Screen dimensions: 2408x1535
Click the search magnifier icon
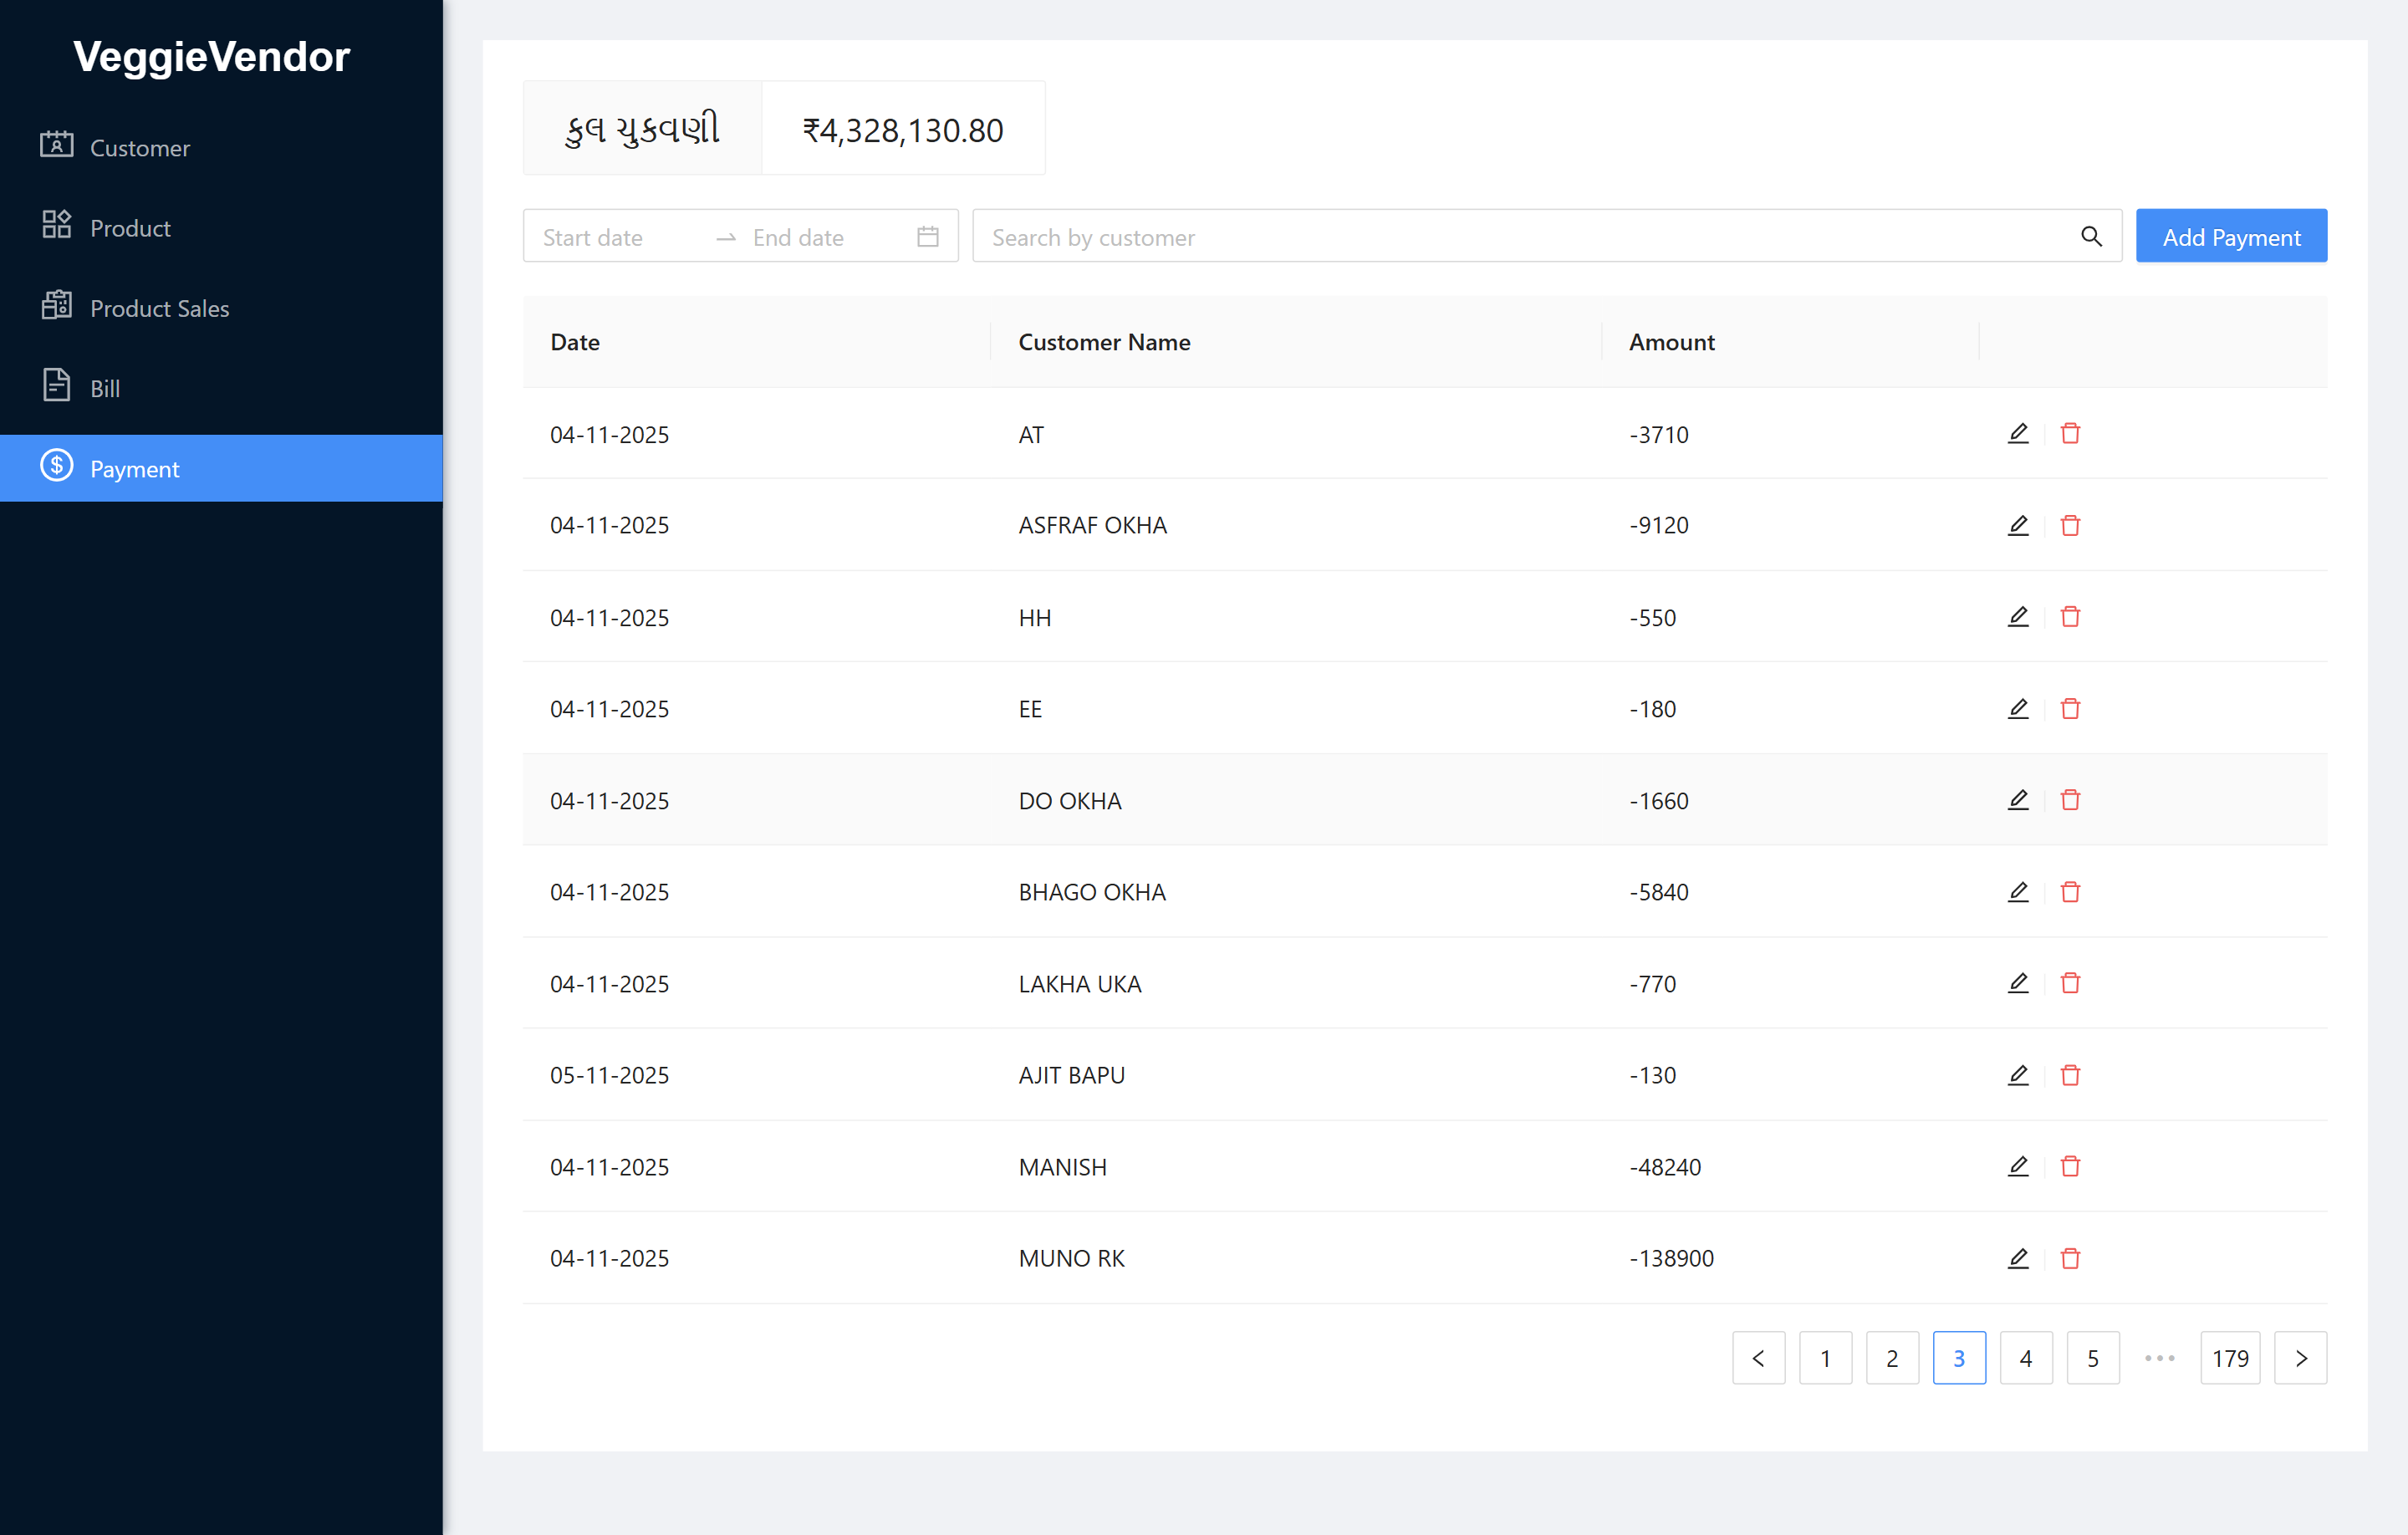(x=2092, y=237)
